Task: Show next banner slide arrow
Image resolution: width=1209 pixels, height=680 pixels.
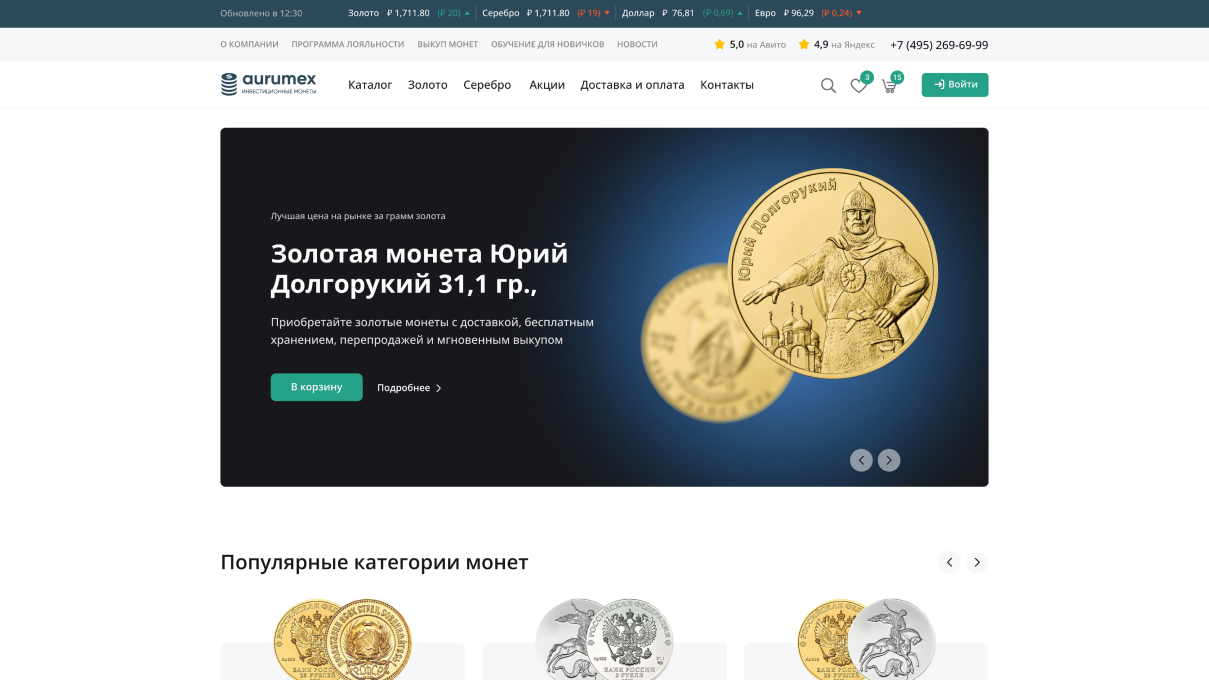Action: click(889, 460)
